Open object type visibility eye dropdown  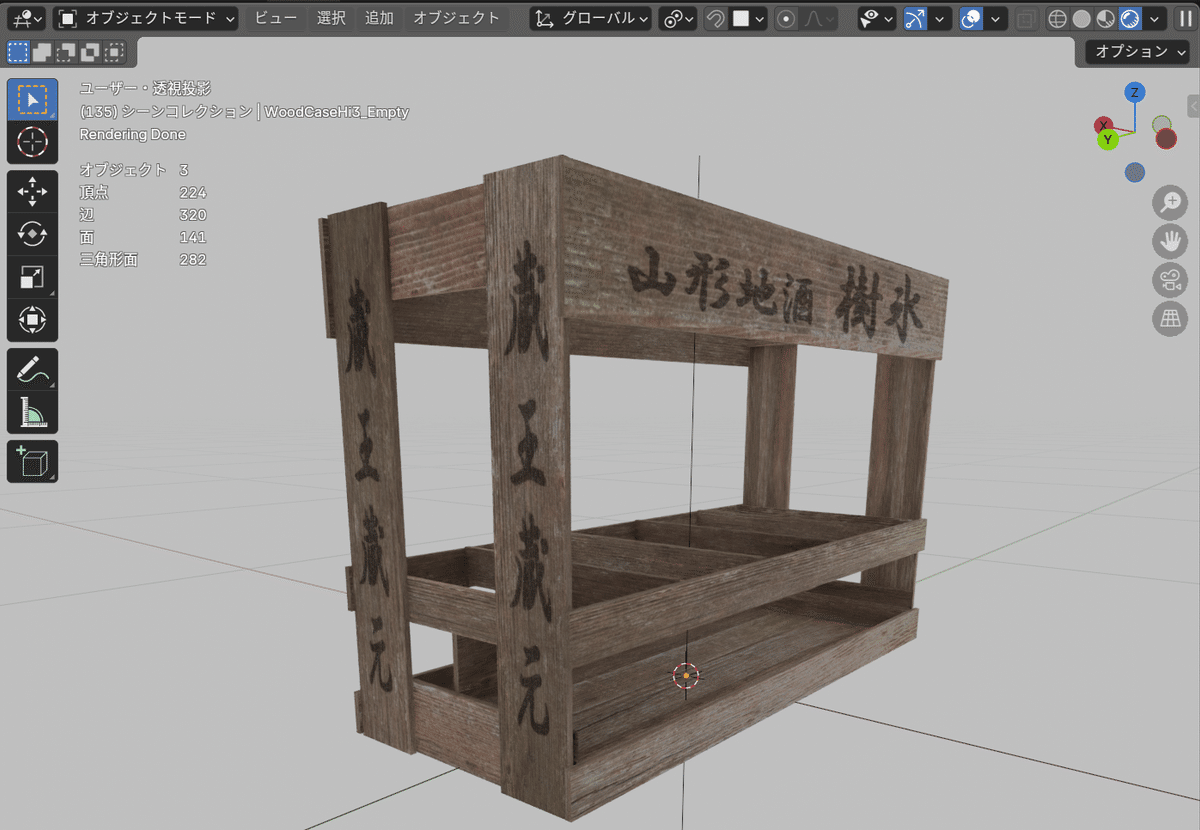(x=876, y=18)
